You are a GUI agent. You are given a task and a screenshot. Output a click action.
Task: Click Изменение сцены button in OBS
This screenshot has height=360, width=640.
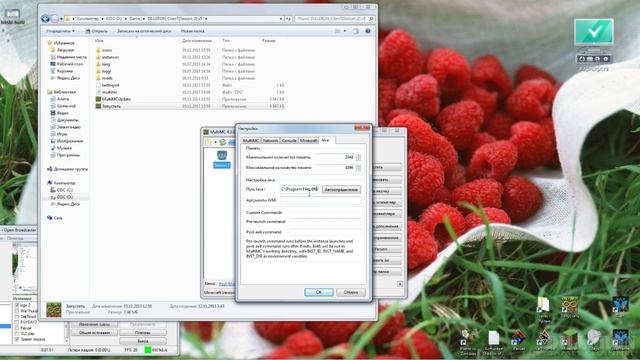coord(94,324)
